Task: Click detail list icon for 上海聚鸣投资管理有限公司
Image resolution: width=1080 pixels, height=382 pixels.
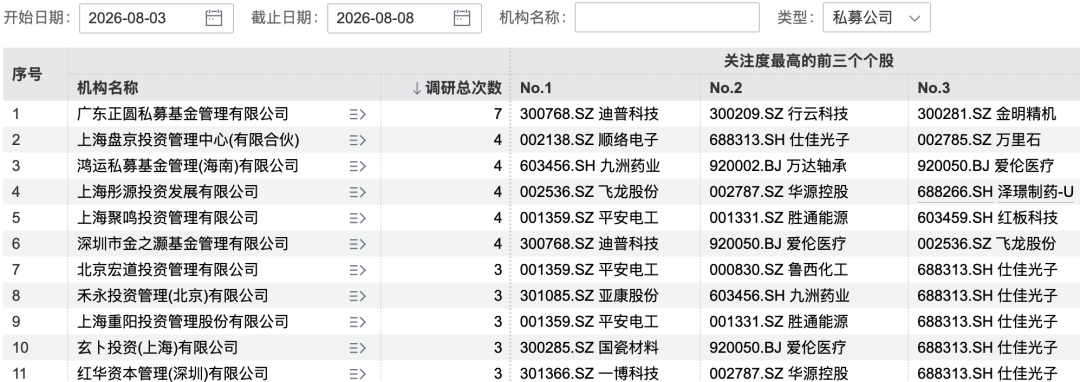Action: pos(357,218)
